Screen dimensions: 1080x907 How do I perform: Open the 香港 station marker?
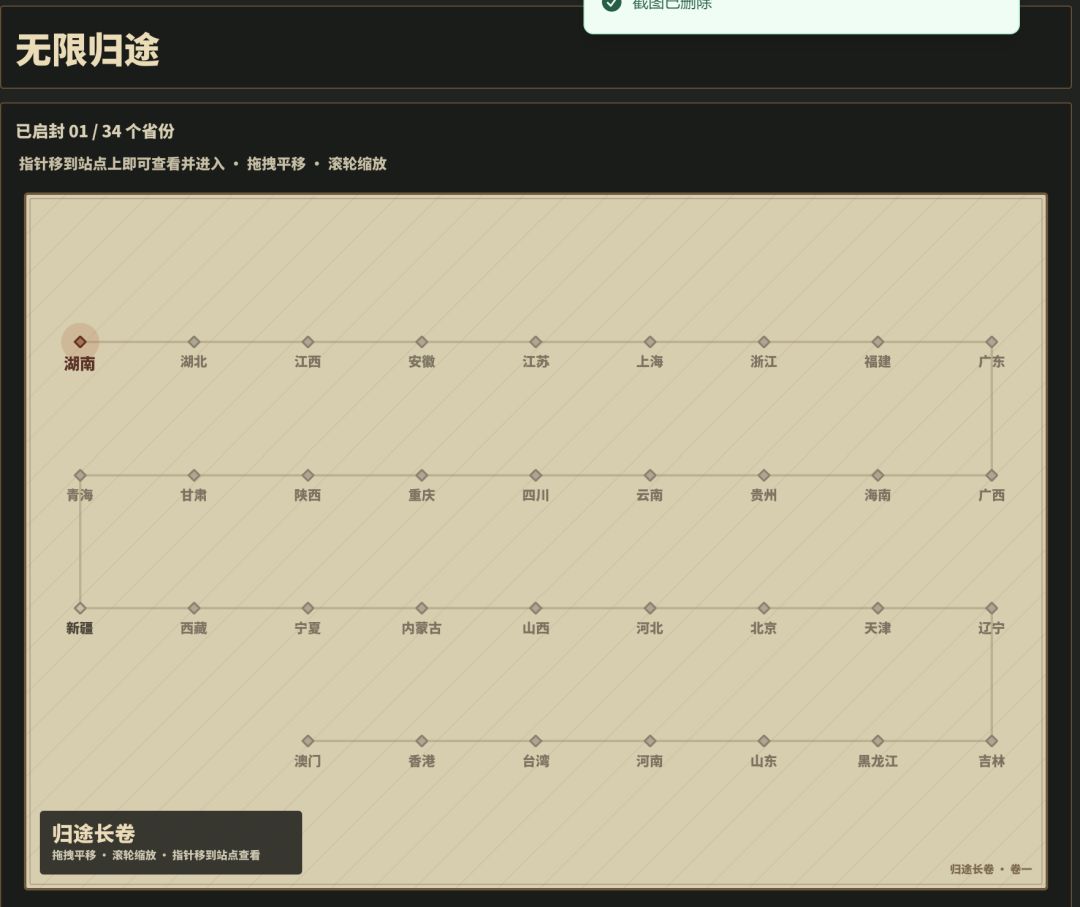[422, 741]
